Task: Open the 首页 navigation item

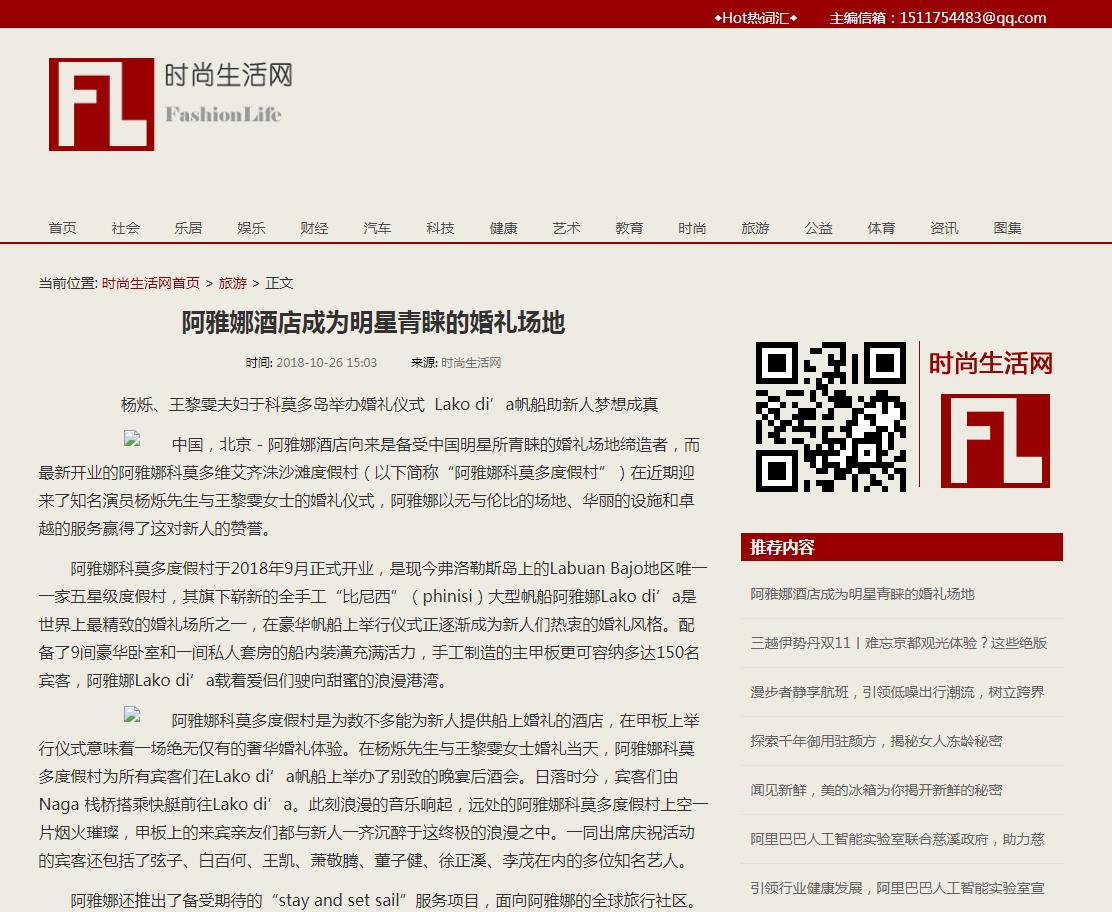Action: coord(62,228)
